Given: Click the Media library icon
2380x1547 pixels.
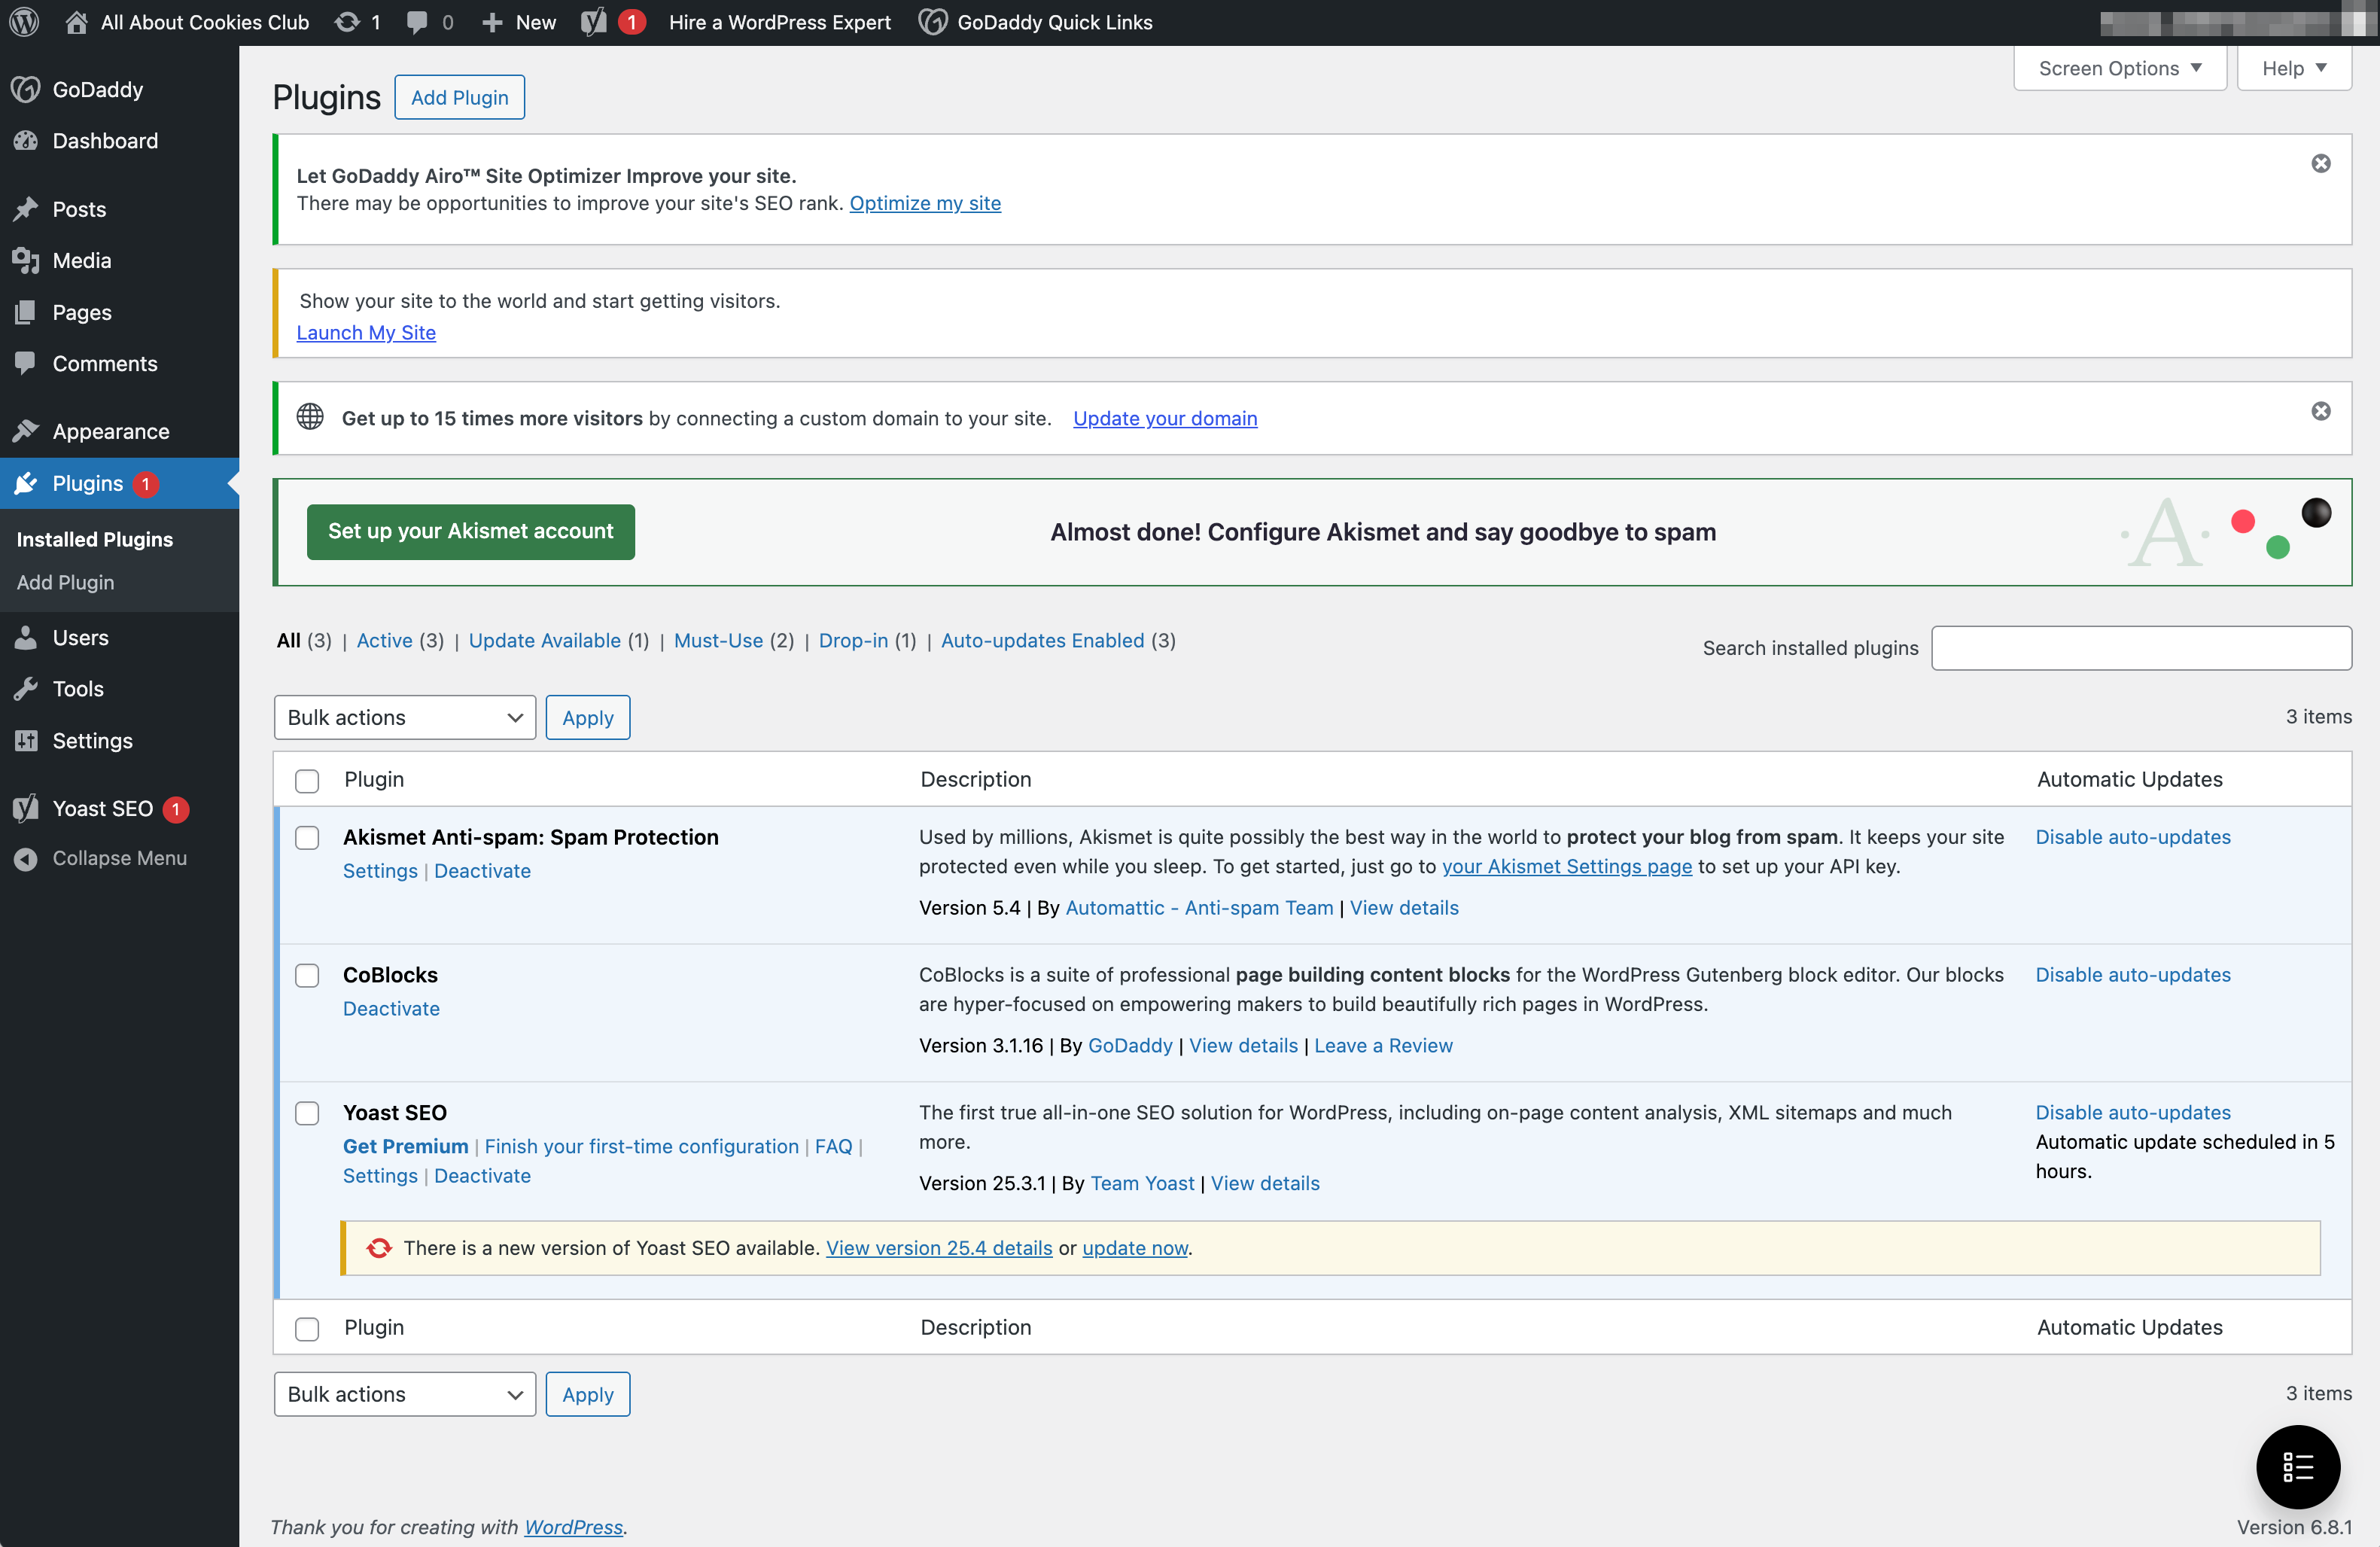Looking at the screenshot, I should [x=26, y=260].
